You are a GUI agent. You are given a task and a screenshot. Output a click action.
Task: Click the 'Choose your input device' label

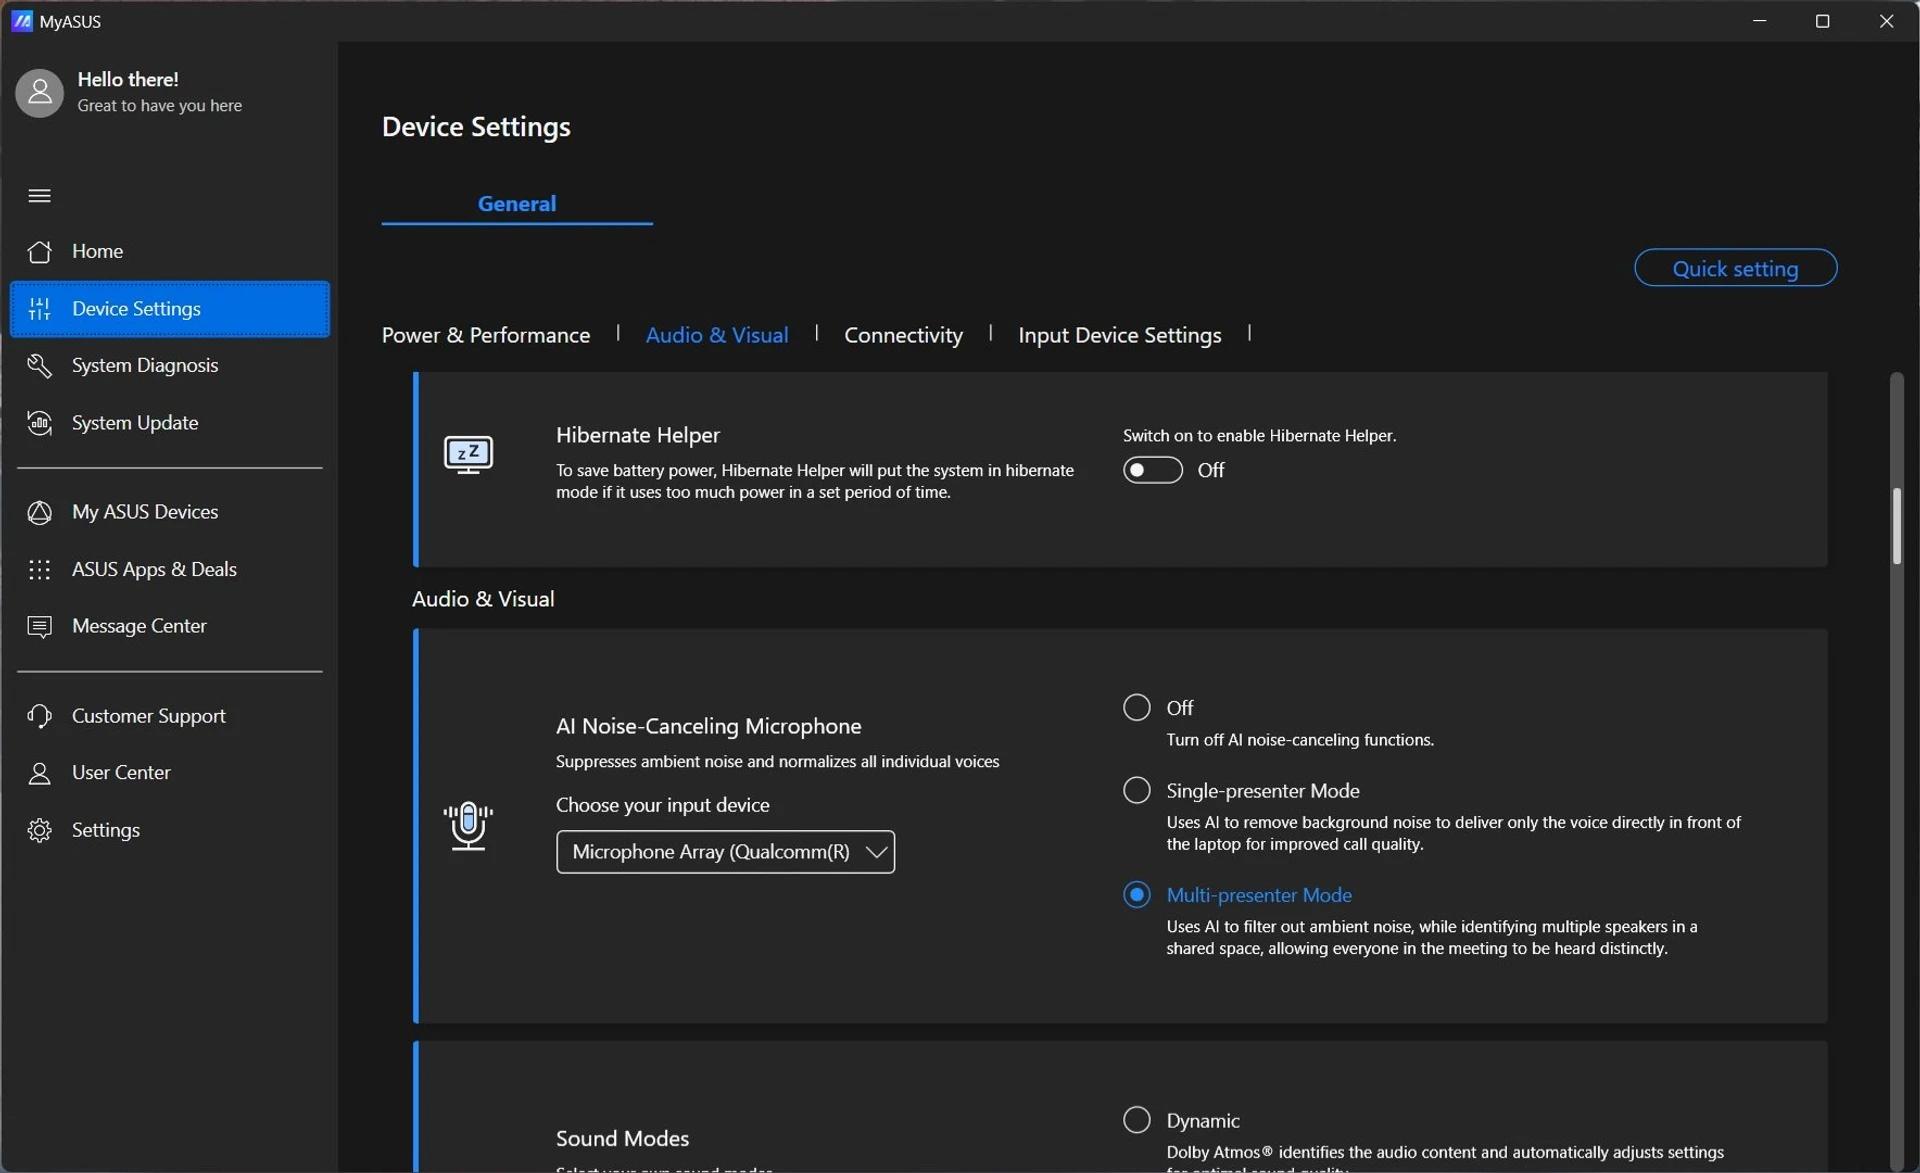pyautogui.click(x=662, y=805)
